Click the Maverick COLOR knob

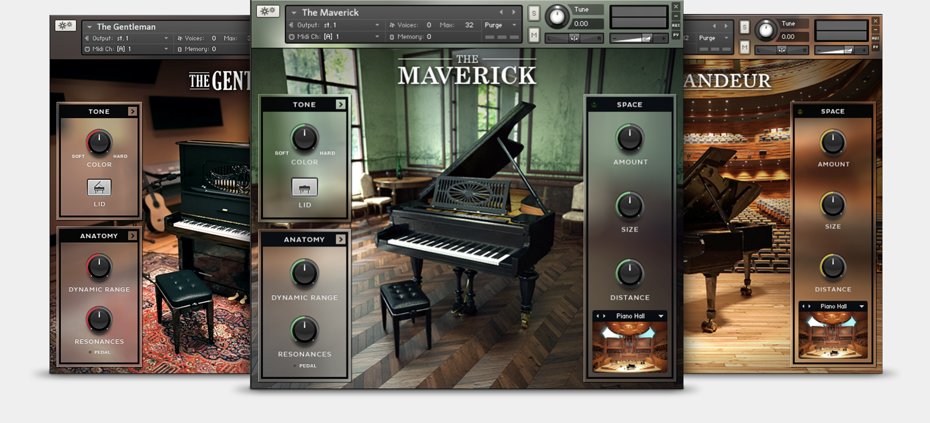[304, 139]
